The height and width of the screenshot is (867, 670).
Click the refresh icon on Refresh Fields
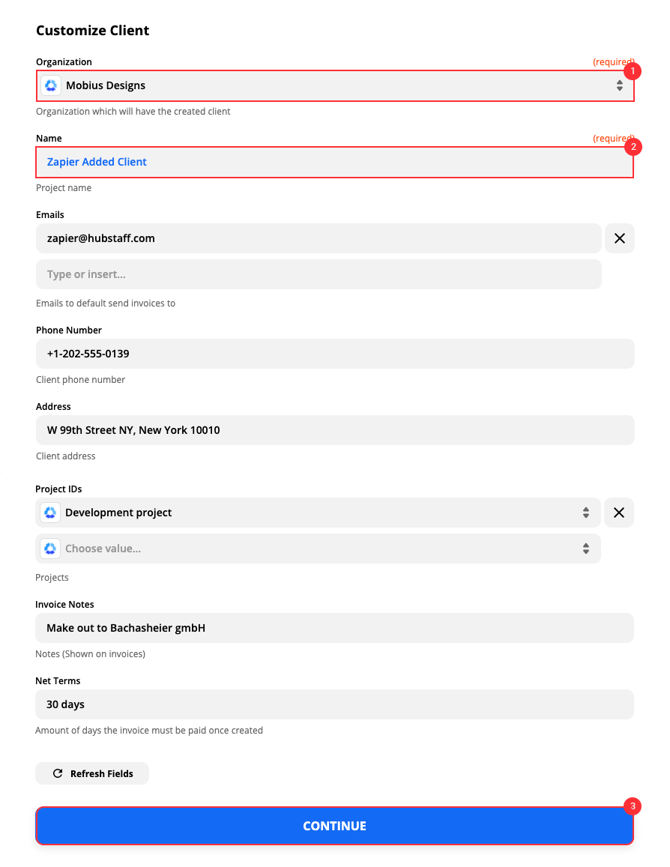[58, 774]
